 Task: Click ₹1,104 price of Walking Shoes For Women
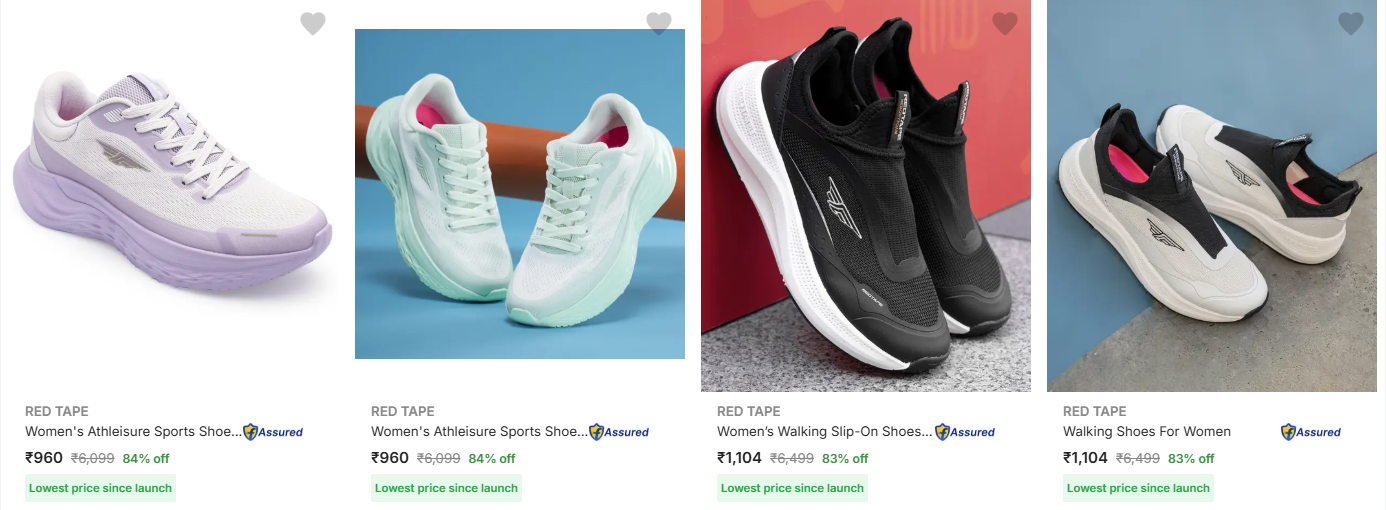pos(1085,458)
